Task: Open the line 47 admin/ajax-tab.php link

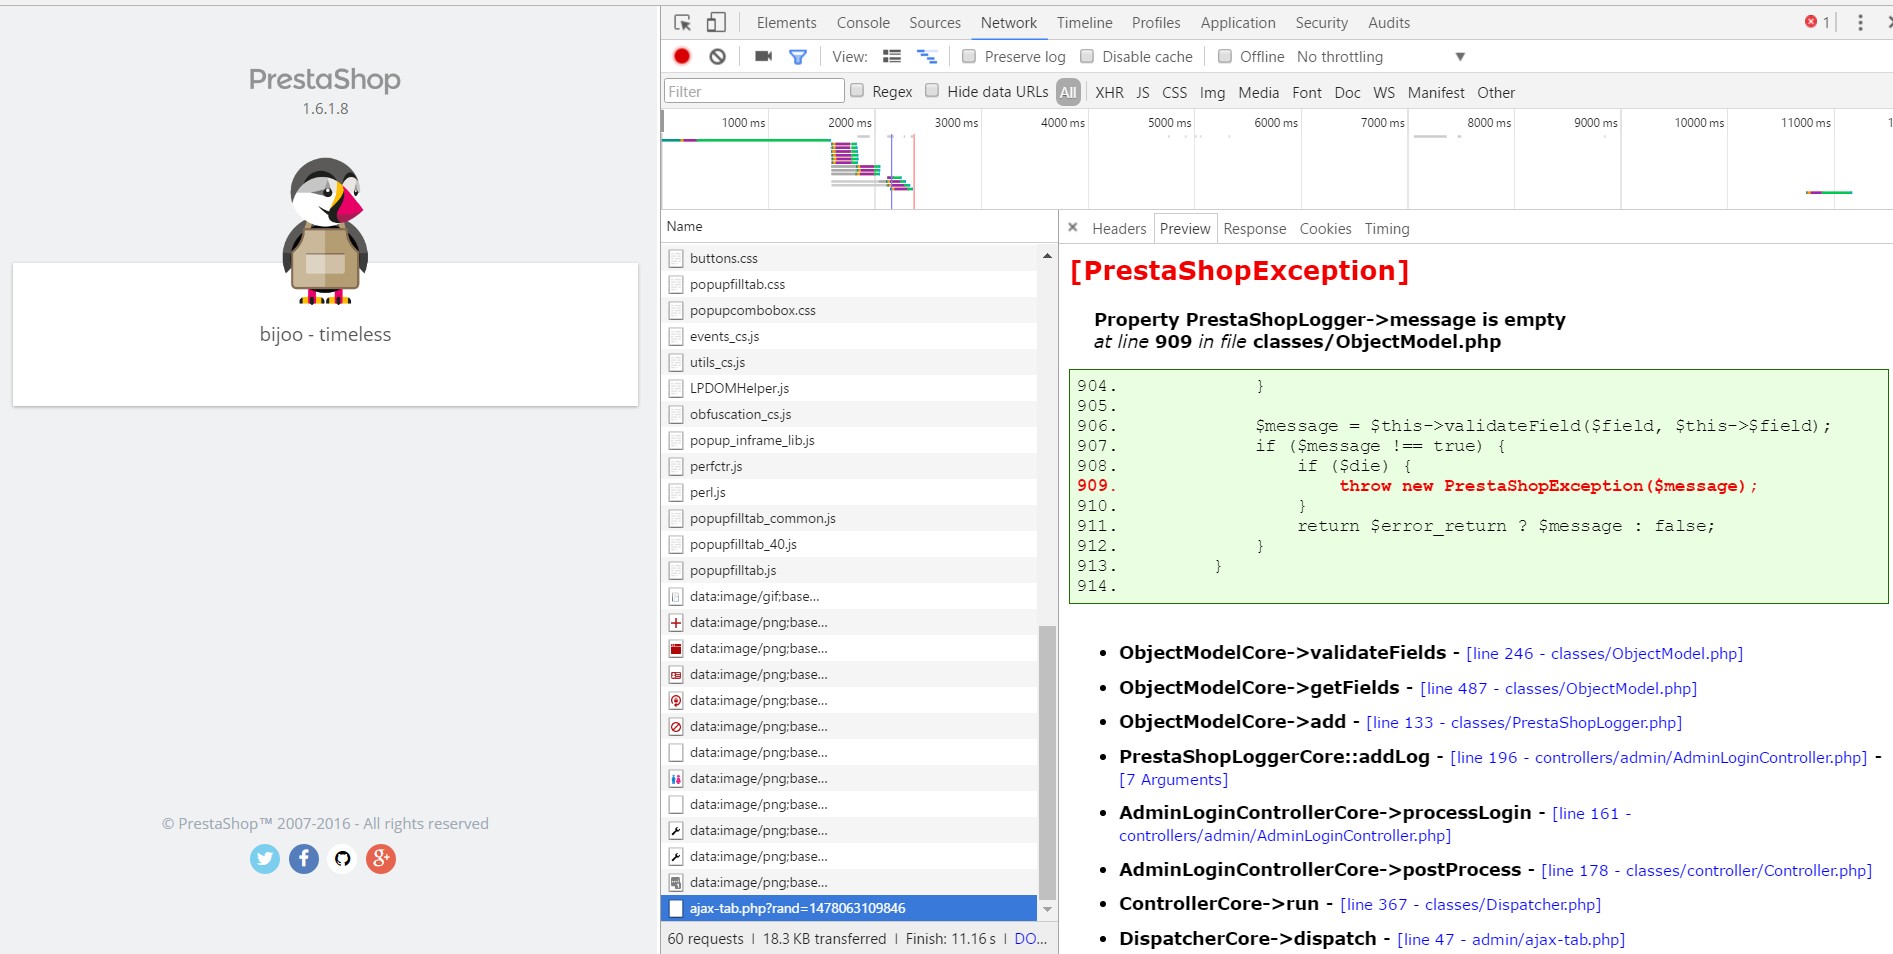Action: click(x=1511, y=939)
